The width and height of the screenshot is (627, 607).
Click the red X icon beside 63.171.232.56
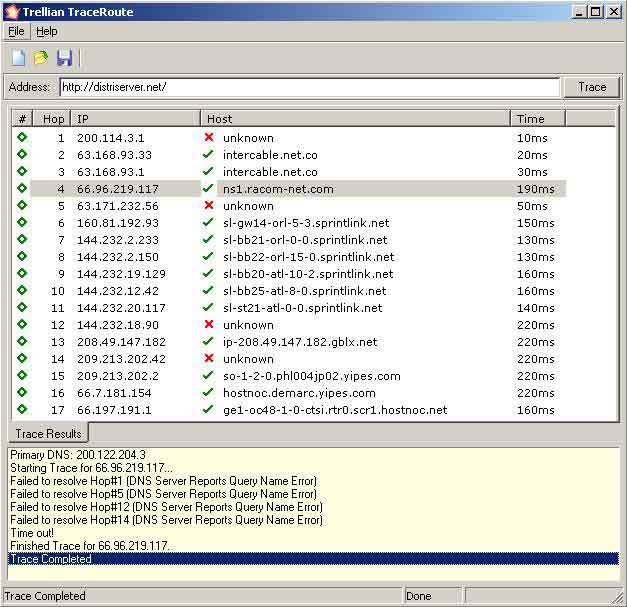209,205
